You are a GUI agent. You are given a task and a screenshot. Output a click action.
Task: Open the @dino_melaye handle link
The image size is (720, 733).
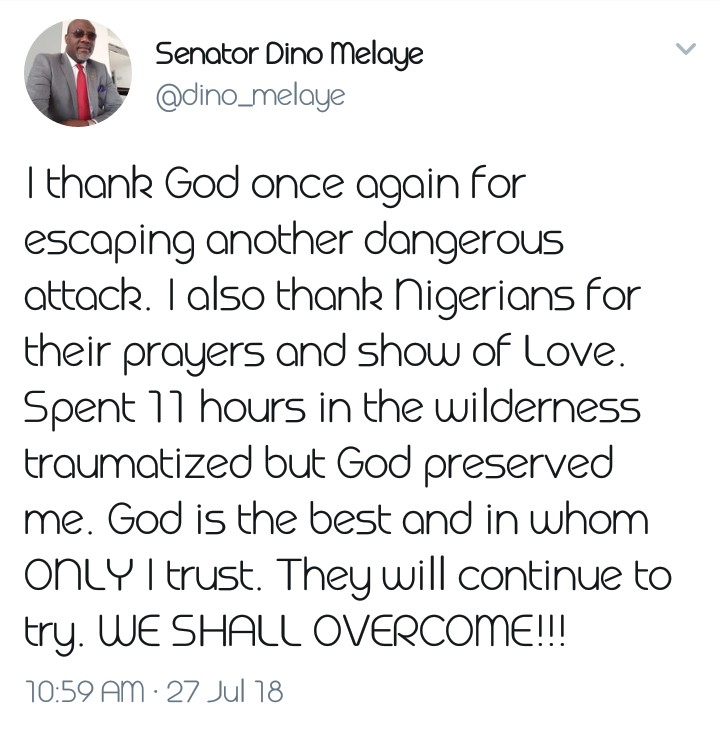coord(250,97)
